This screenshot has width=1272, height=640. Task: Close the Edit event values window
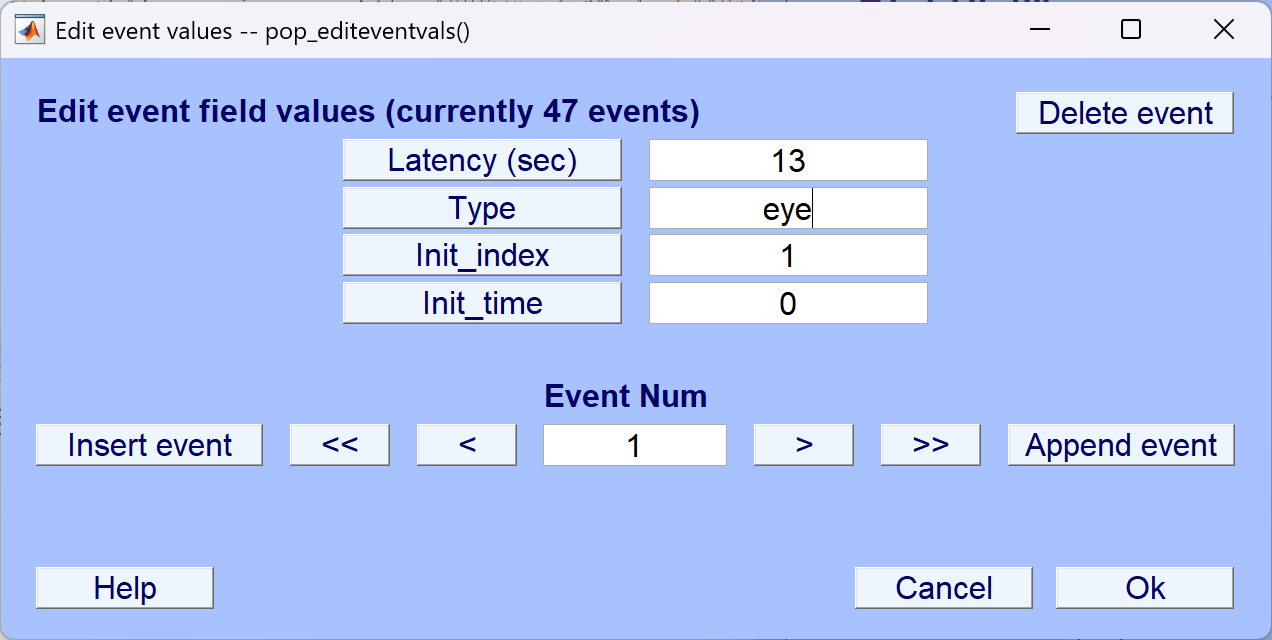pyautogui.click(x=1223, y=30)
